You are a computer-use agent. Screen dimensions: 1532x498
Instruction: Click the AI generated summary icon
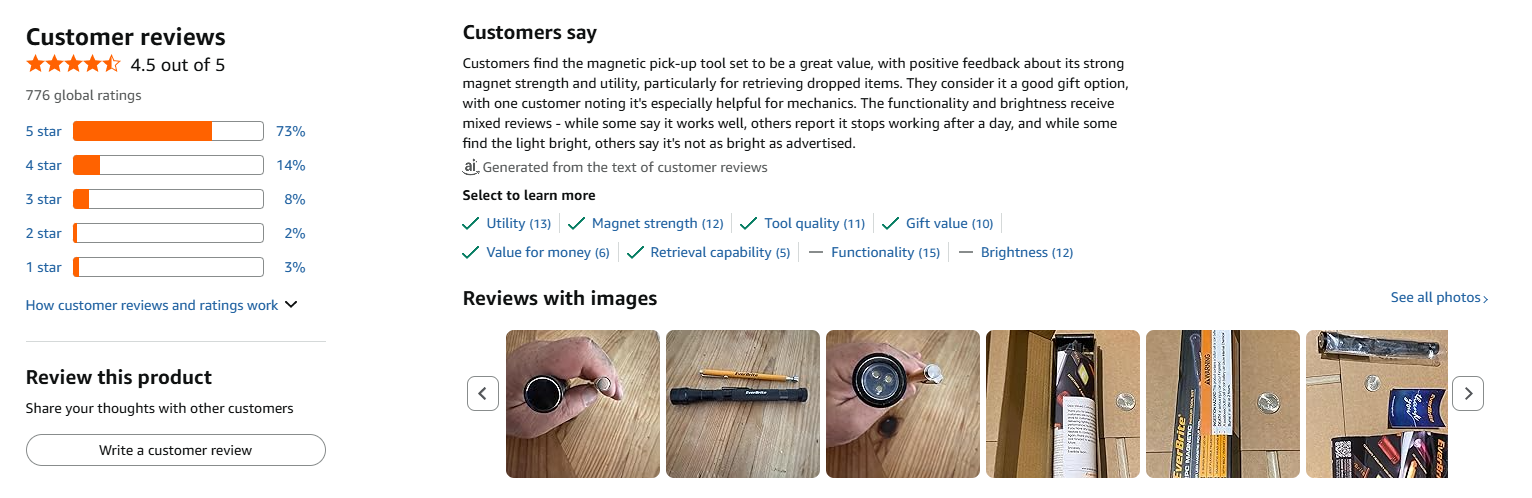pyautogui.click(x=471, y=167)
